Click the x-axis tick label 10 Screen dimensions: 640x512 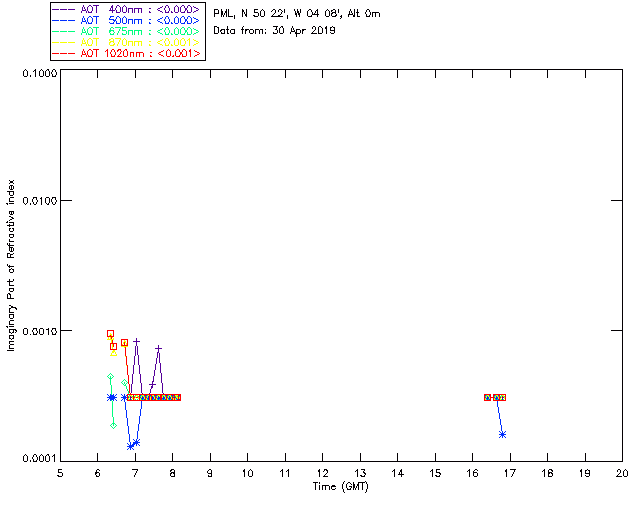tap(247, 473)
